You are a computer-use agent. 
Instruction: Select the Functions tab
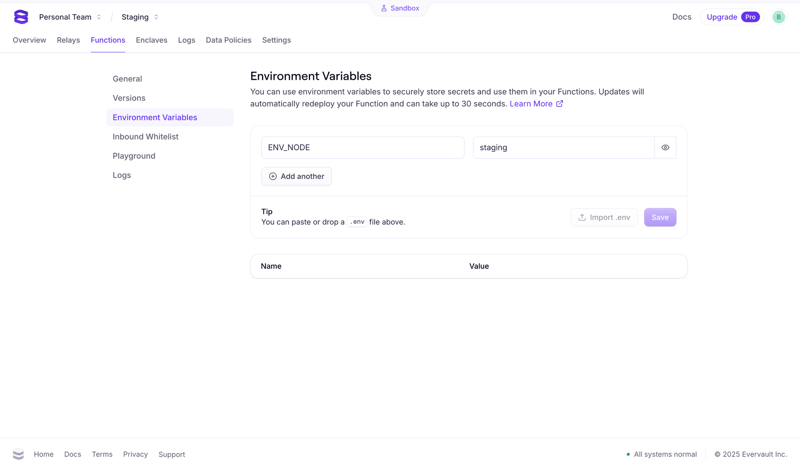coord(108,40)
